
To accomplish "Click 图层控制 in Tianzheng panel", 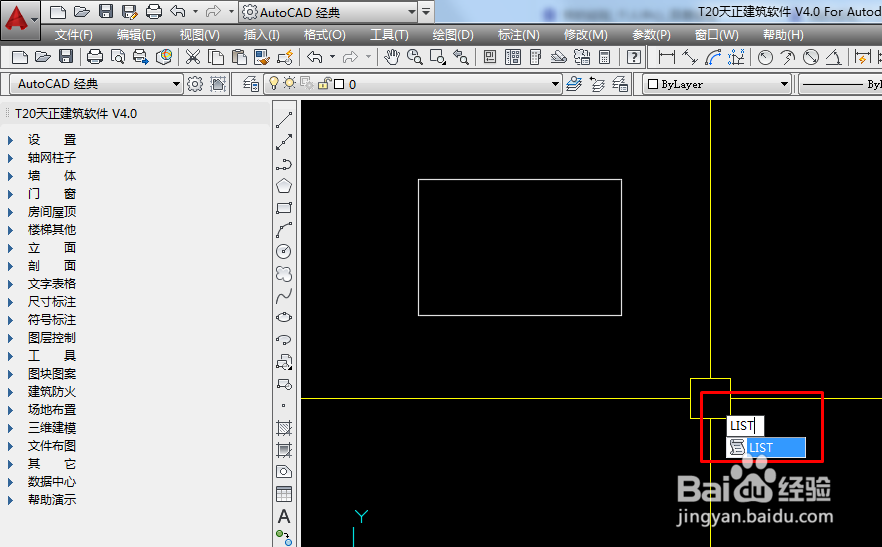I will tap(52, 338).
